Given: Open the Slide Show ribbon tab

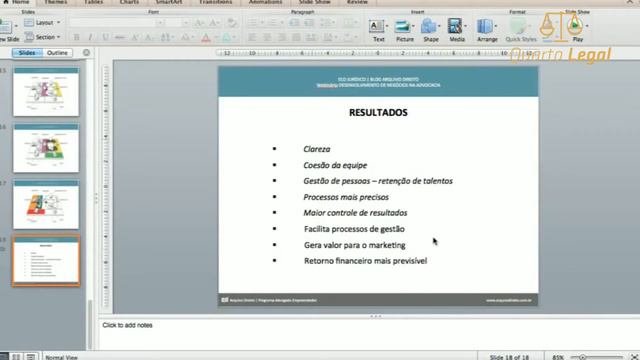Looking at the screenshot, I should 314,2.
